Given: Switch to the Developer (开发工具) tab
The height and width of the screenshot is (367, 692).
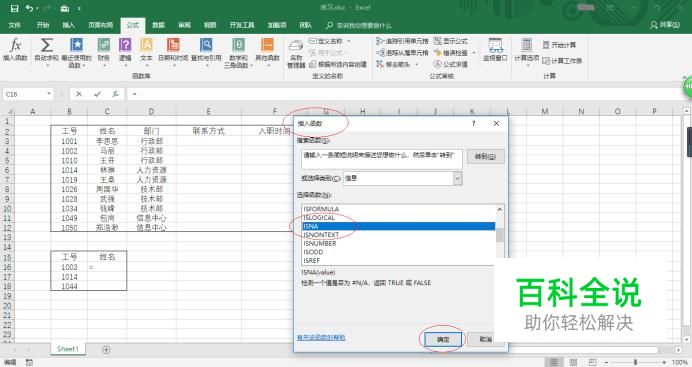Looking at the screenshot, I should point(242,25).
